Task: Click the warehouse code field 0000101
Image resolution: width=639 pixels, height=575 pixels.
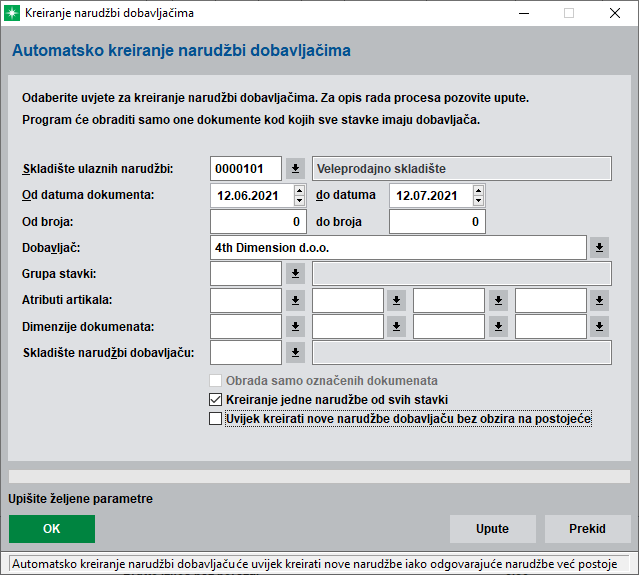Action: [x=246, y=169]
